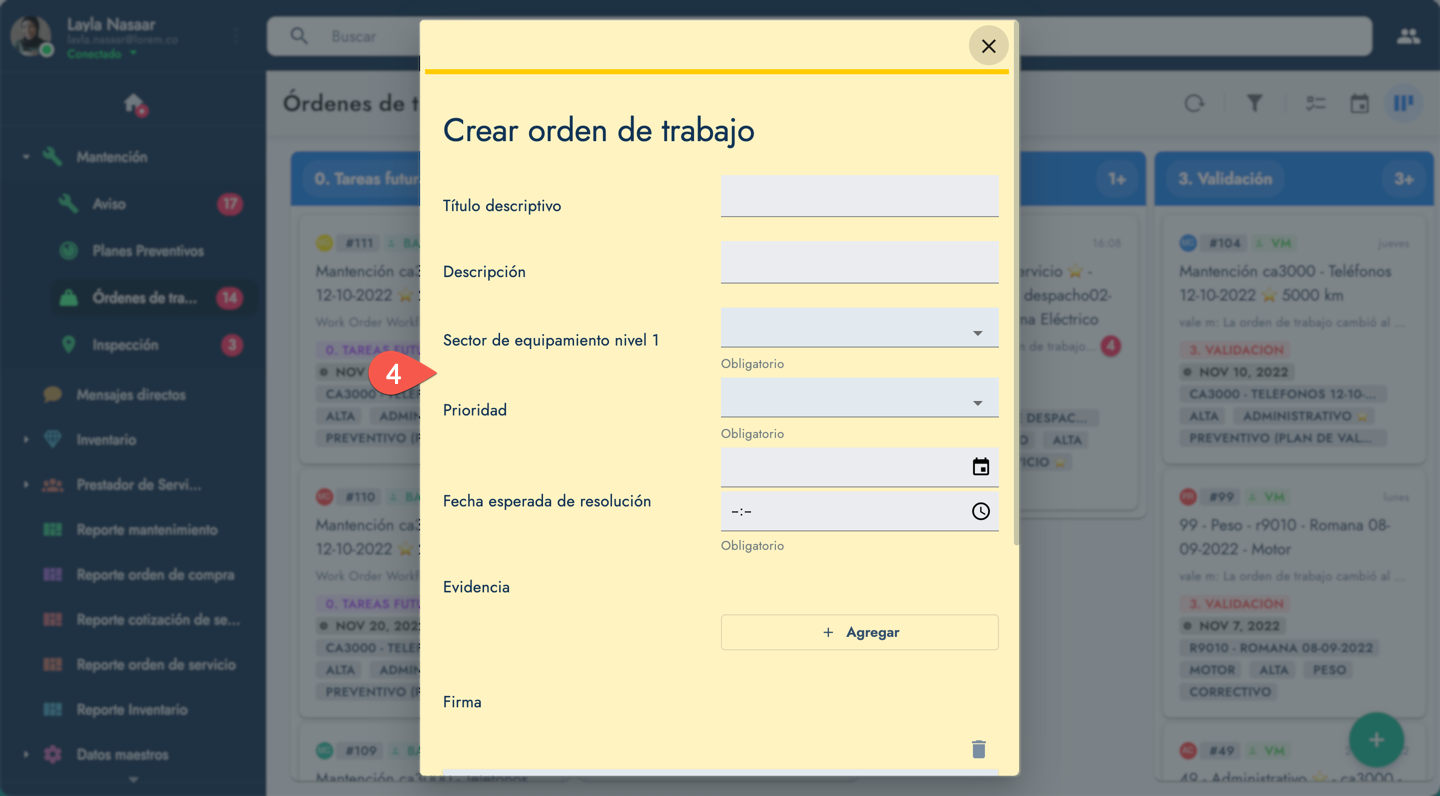Click Layla Nasaar's profile avatar
This screenshot has width=1440, height=796.
click(x=31, y=36)
